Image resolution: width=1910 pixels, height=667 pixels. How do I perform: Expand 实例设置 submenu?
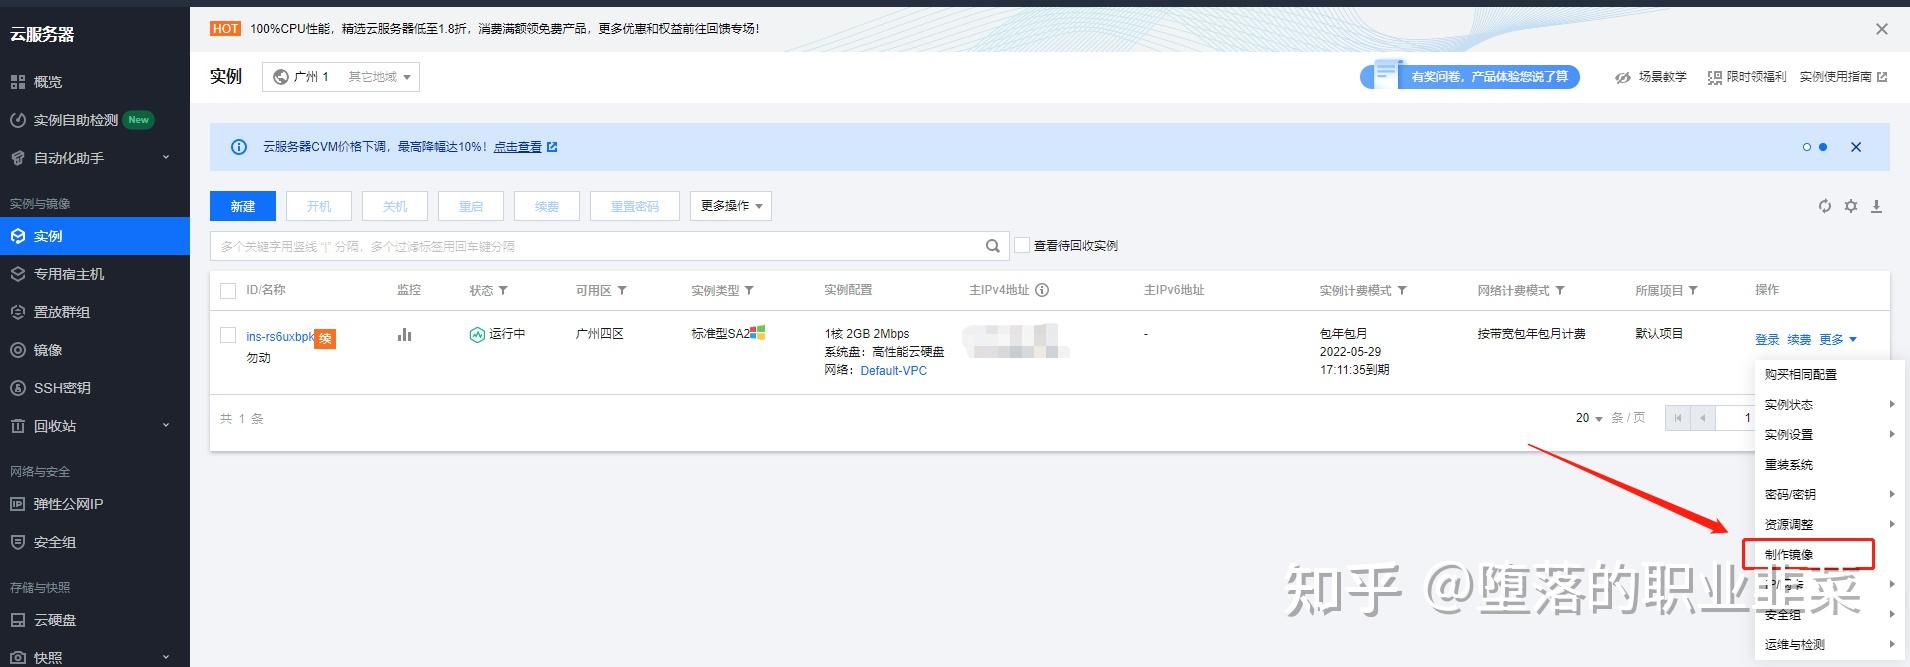[1830, 435]
